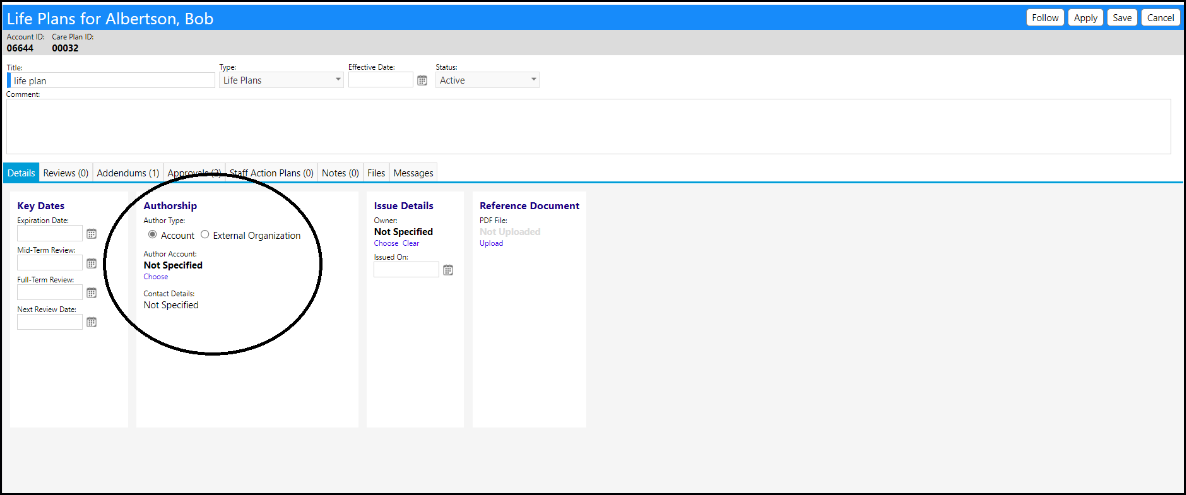Click the Issue Details heading
Image resolution: width=1186 pixels, height=495 pixels.
click(404, 206)
